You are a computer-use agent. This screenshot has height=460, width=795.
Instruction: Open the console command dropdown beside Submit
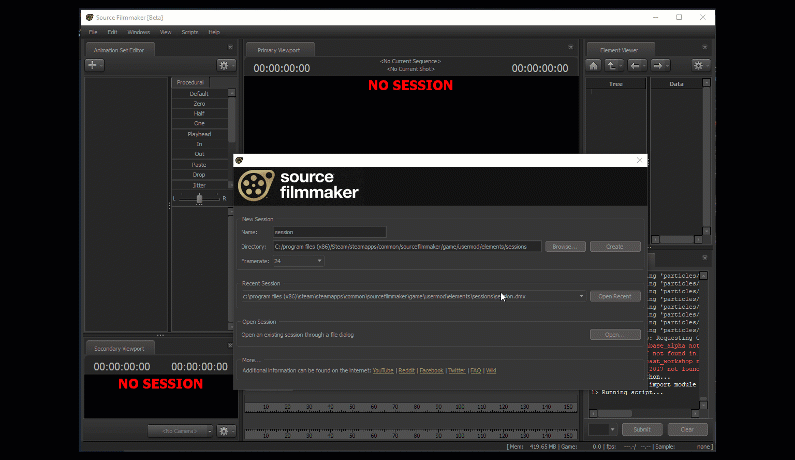pos(612,430)
